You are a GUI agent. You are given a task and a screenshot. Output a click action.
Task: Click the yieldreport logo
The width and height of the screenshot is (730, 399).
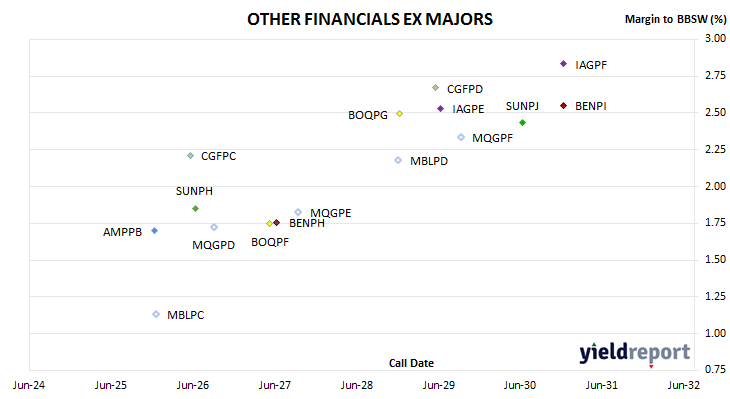pos(635,352)
